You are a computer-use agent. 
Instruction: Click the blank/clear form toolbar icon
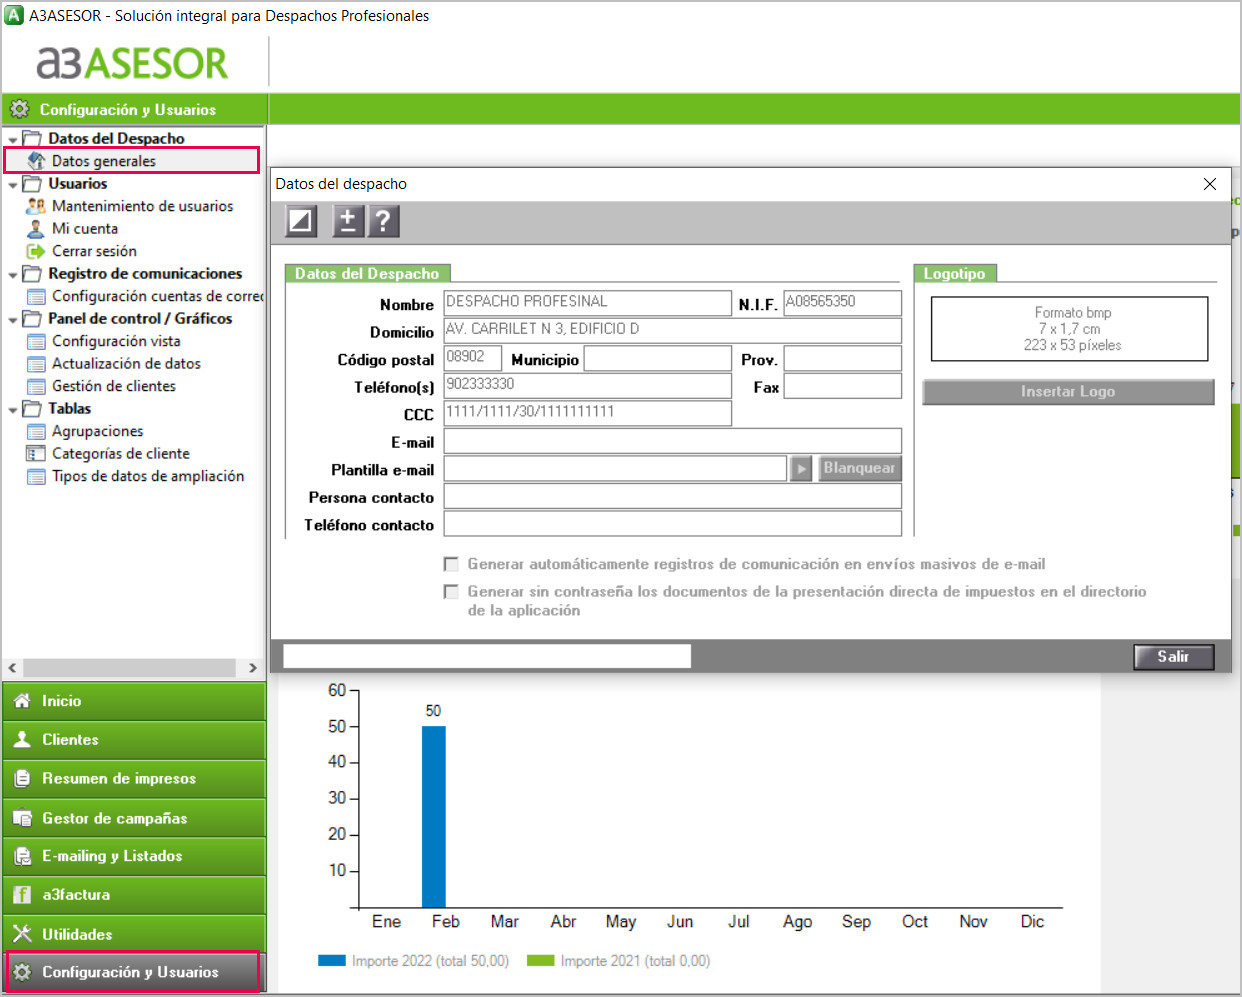tap(301, 220)
